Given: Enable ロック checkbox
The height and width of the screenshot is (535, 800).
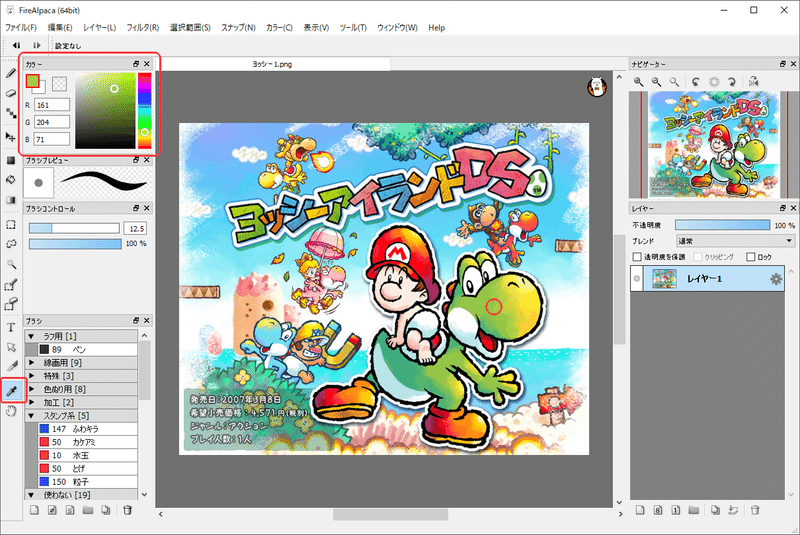Looking at the screenshot, I should (751, 257).
